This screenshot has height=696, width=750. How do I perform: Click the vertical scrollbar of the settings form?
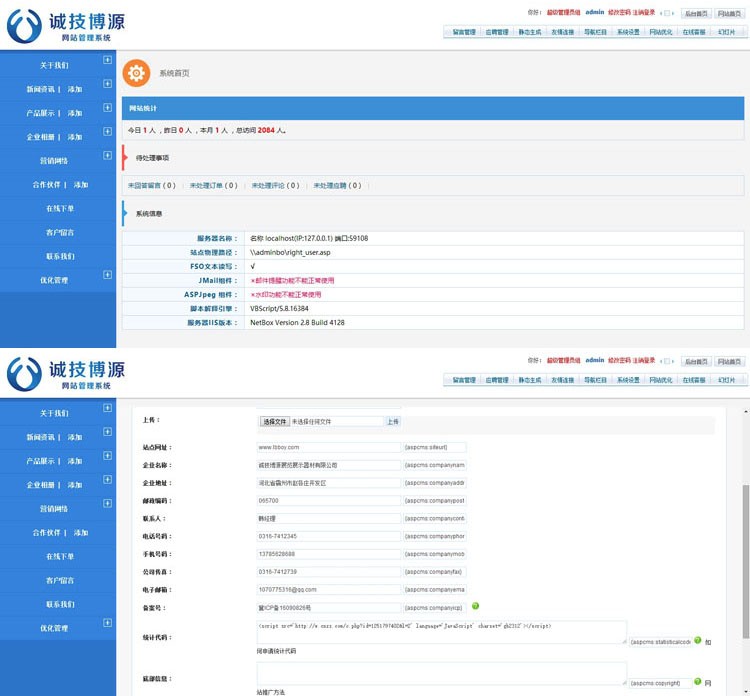pos(744,520)
